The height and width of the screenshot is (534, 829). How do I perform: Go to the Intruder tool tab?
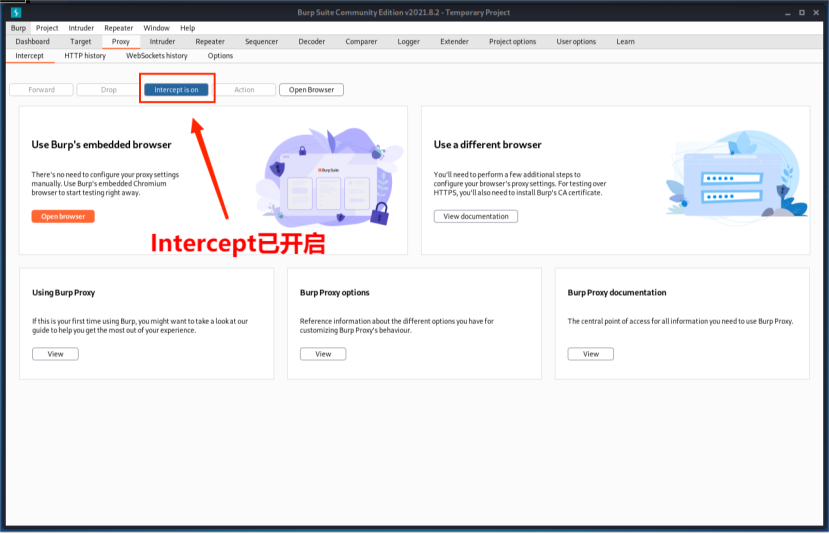(x=162, y=42)
